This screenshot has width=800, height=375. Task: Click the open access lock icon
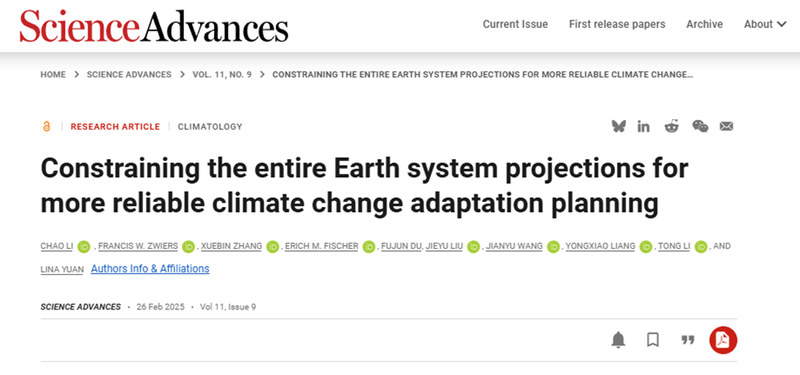pos(46,127)
